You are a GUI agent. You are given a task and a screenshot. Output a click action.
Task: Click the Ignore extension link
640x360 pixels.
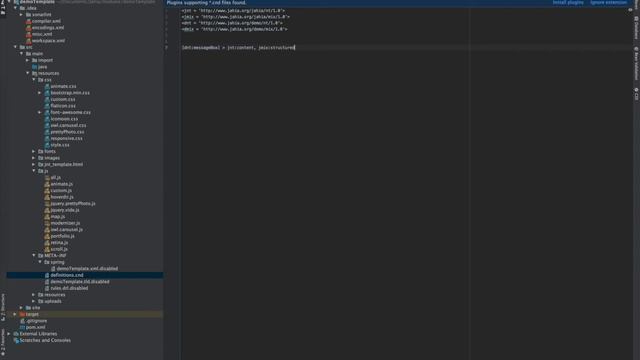[608, 2]
